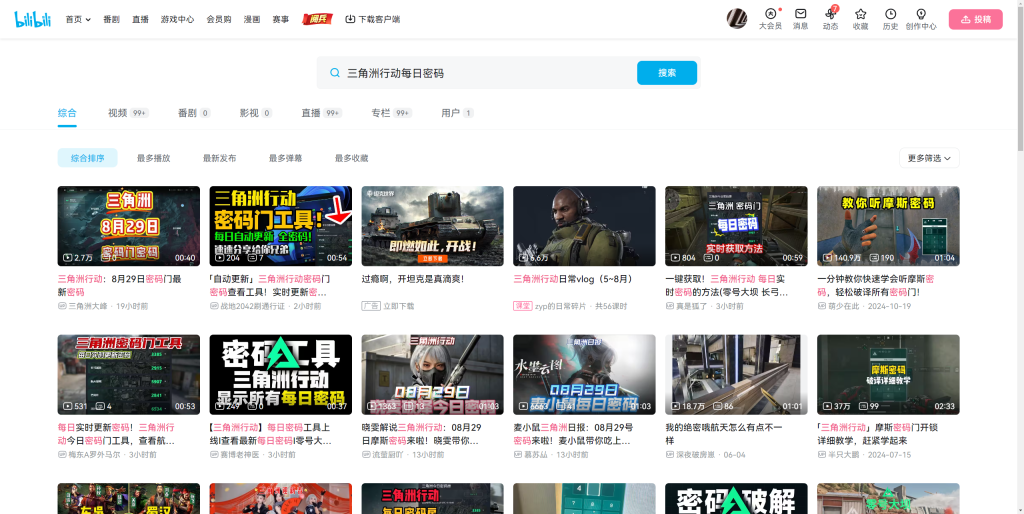The image size is (1024, 514).
Task: Open uploader 流萤厨吖
Action: (389, 455)
